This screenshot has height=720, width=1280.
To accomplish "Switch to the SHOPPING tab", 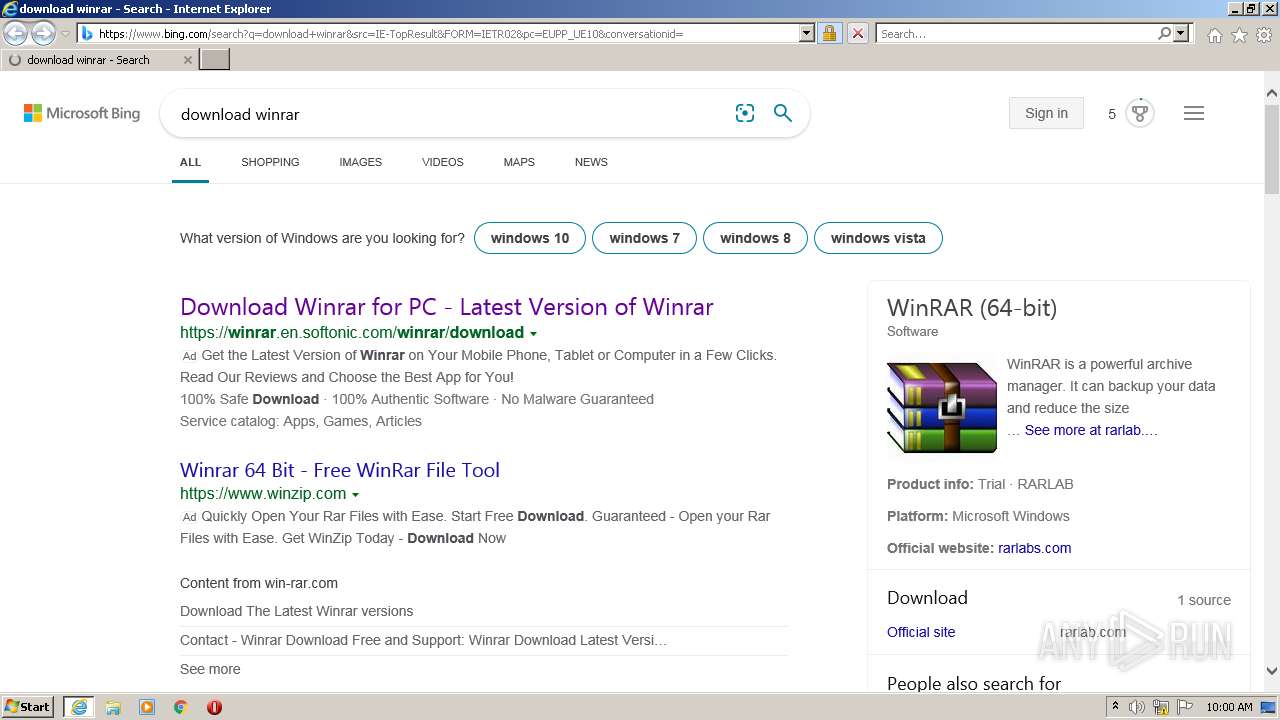I will coord(270,162).
